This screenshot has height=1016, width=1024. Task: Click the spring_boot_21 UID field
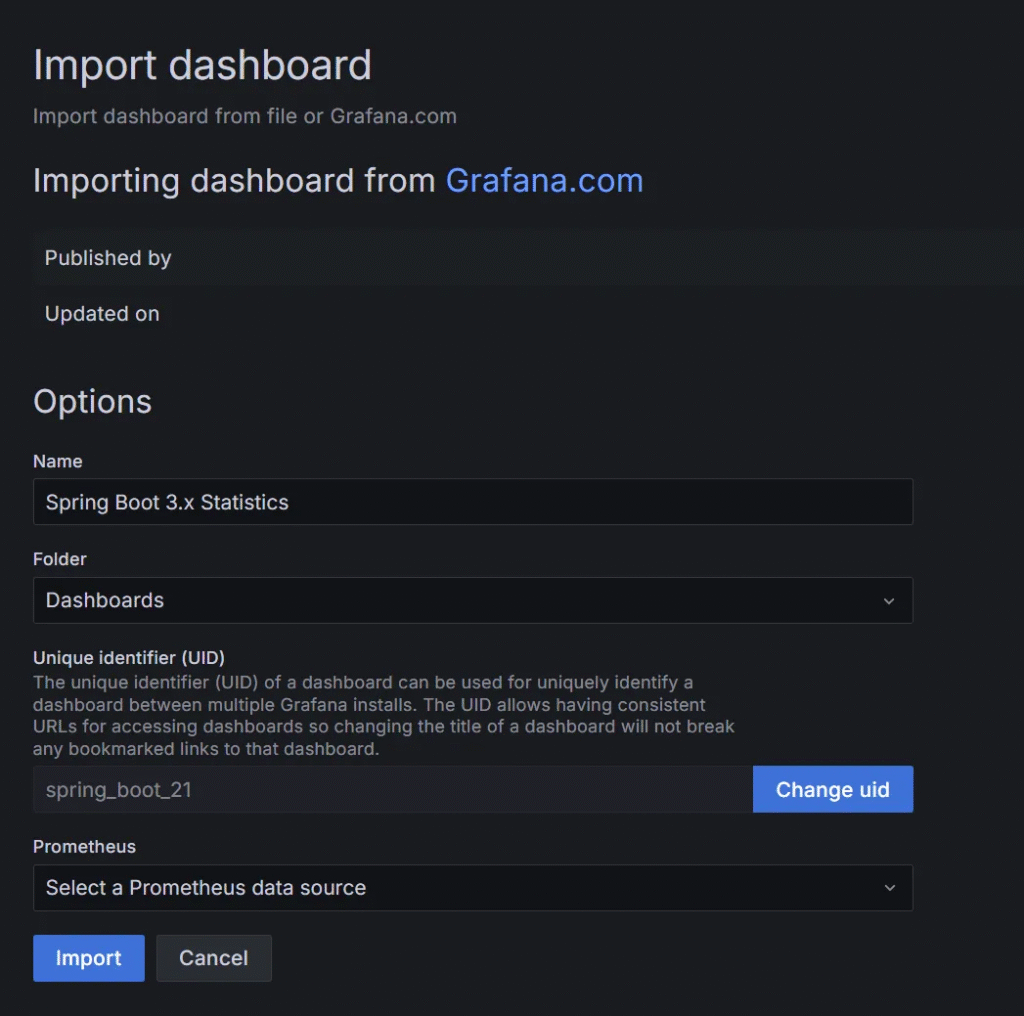pyautogui.click(x=392, y=789)
